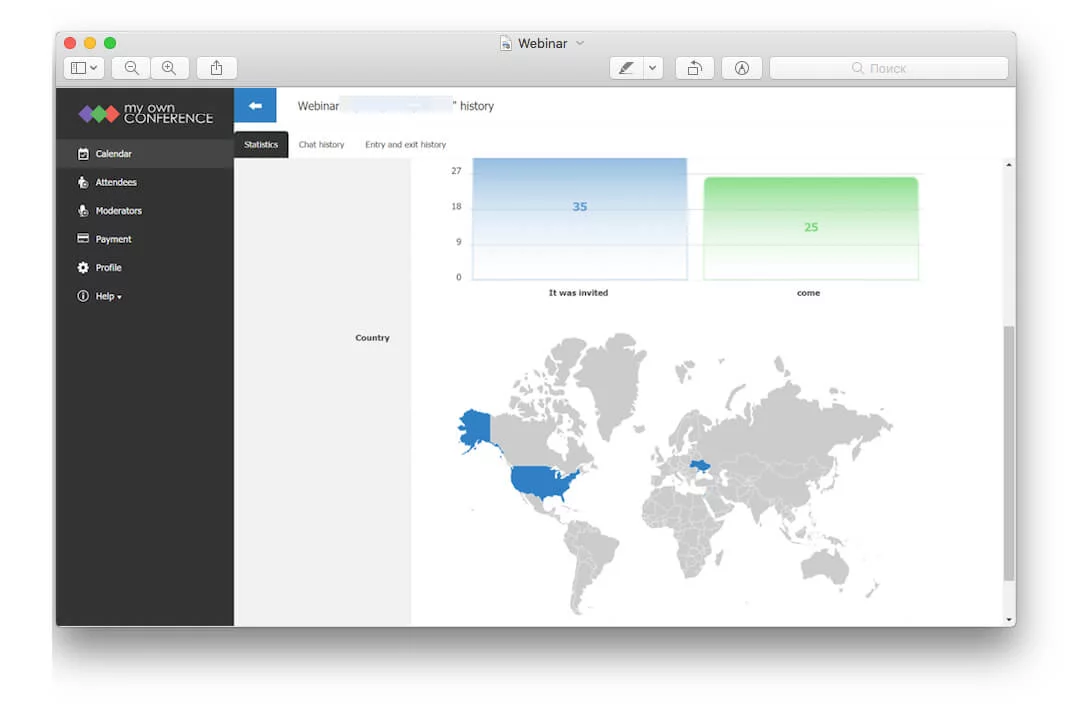Click the Webinar document proxy icon
Screen dimensions: 1072x707
click(505, 43)
